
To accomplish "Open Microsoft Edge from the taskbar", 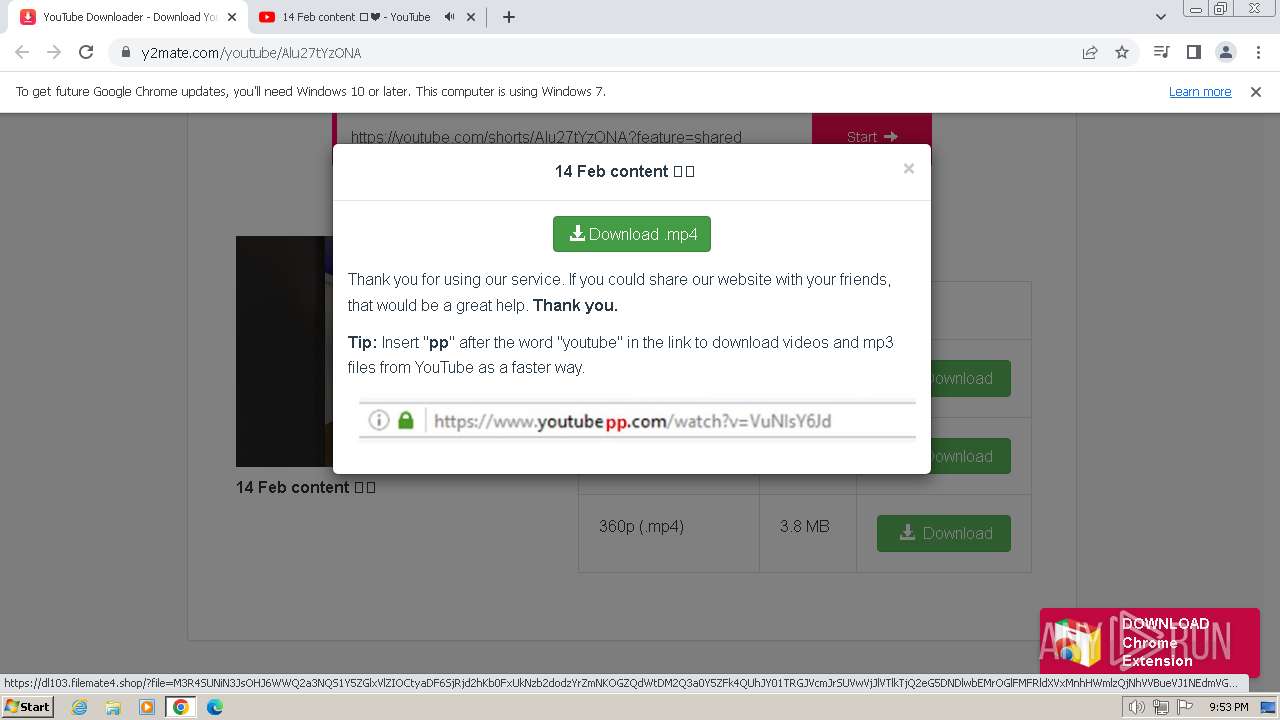I will [x=215, y=707].
